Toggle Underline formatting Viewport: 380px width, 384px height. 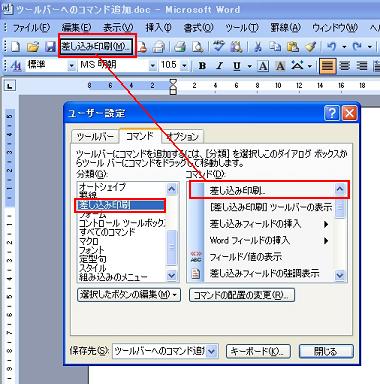pos(237,66)
